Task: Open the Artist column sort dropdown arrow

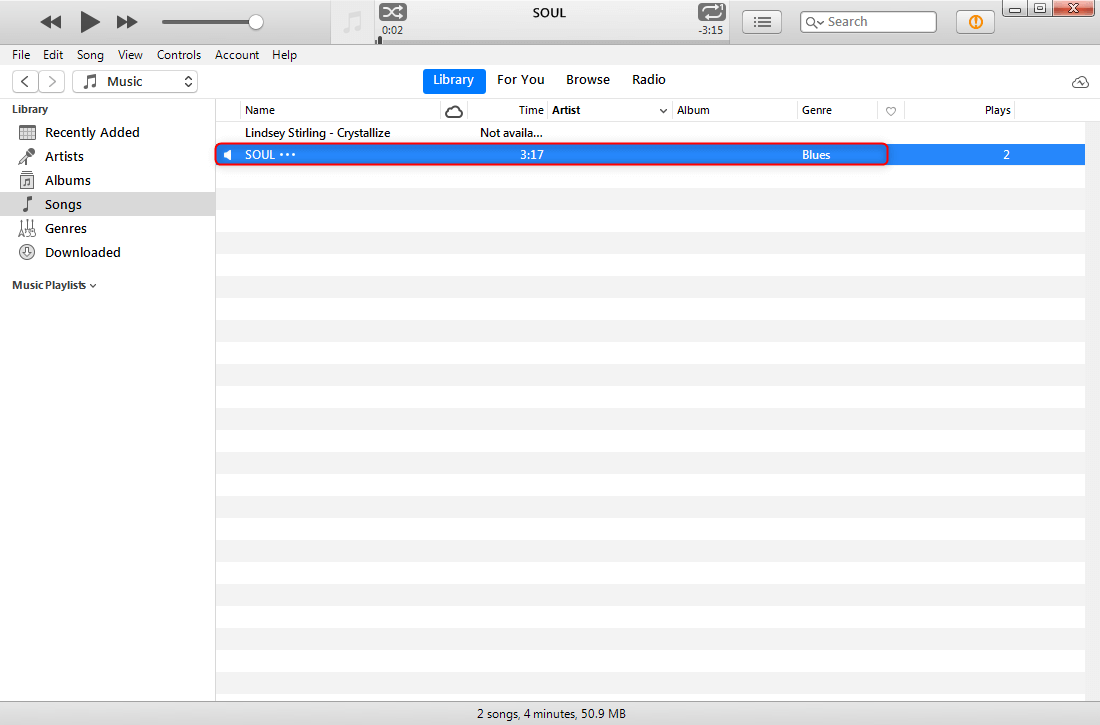Action: click(663, 111)
